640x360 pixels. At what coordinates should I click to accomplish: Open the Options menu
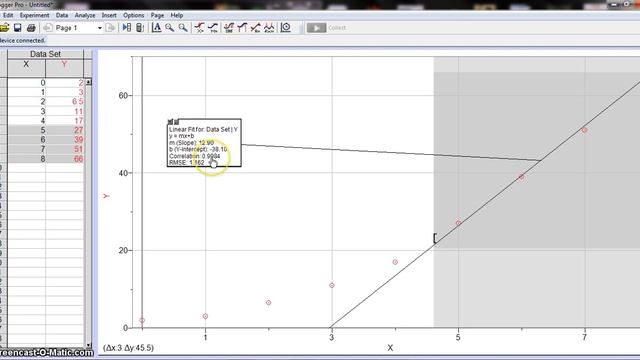point(133,15)
